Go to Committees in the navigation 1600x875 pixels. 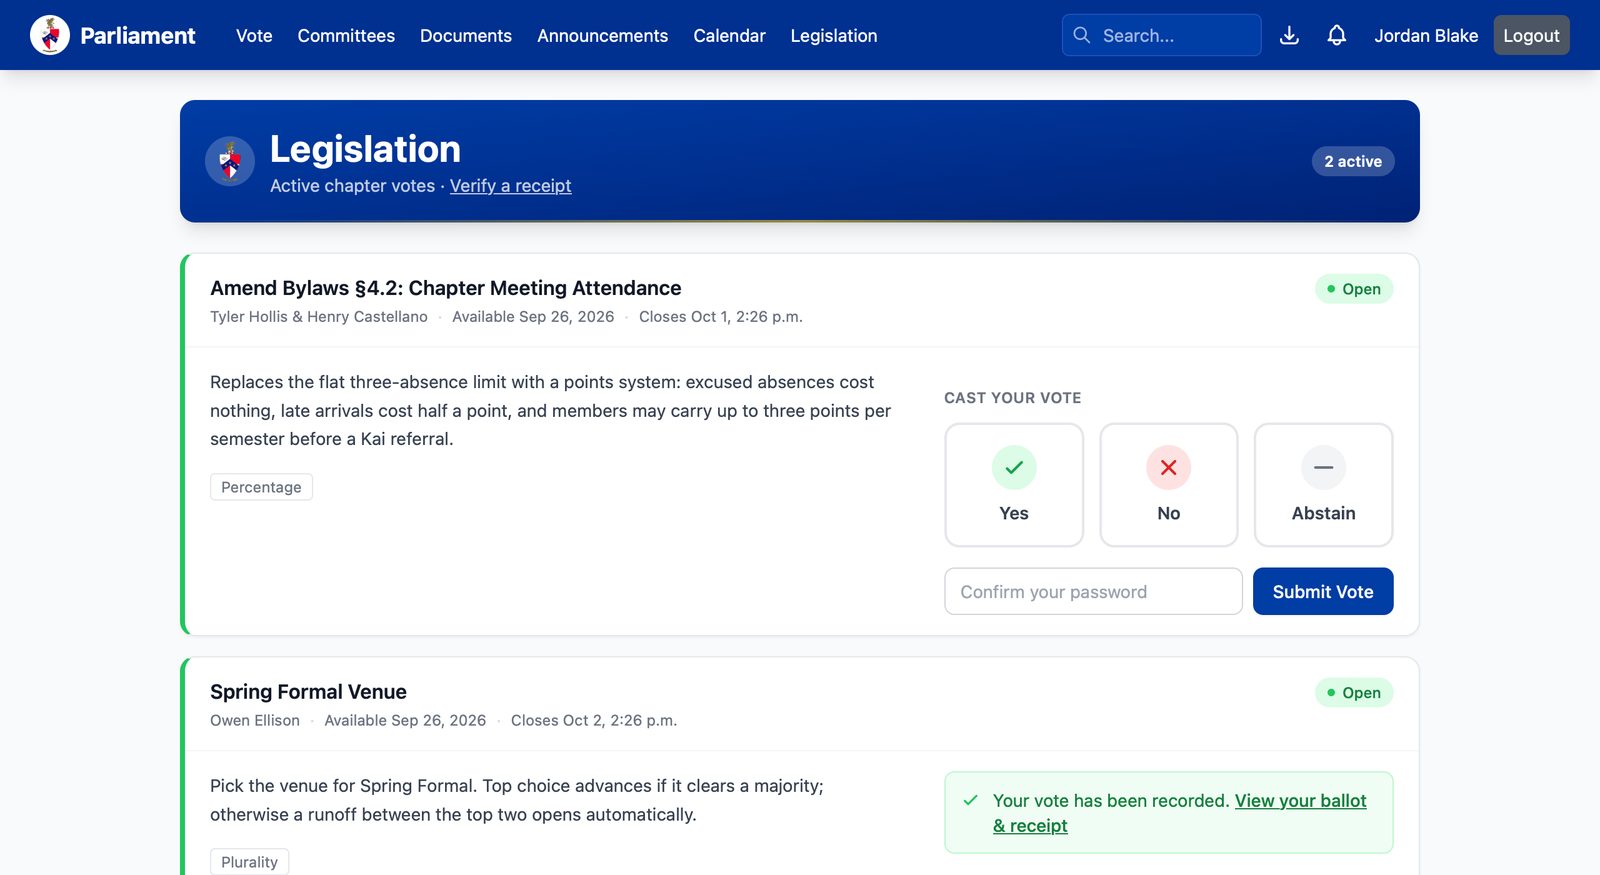[346, 35]
